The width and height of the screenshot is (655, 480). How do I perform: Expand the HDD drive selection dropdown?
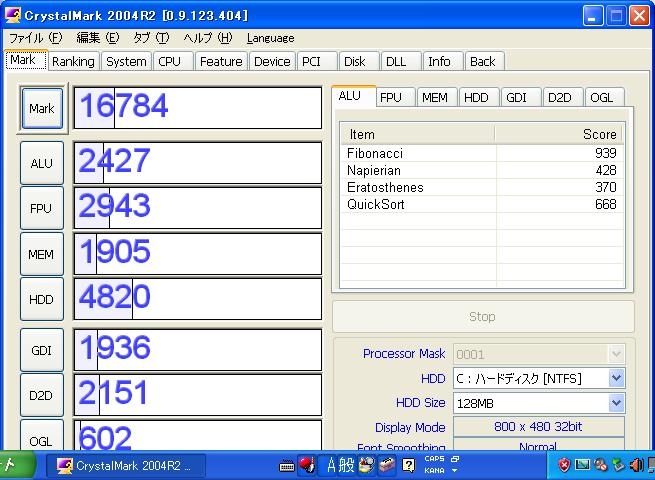(x=616, y=378)
